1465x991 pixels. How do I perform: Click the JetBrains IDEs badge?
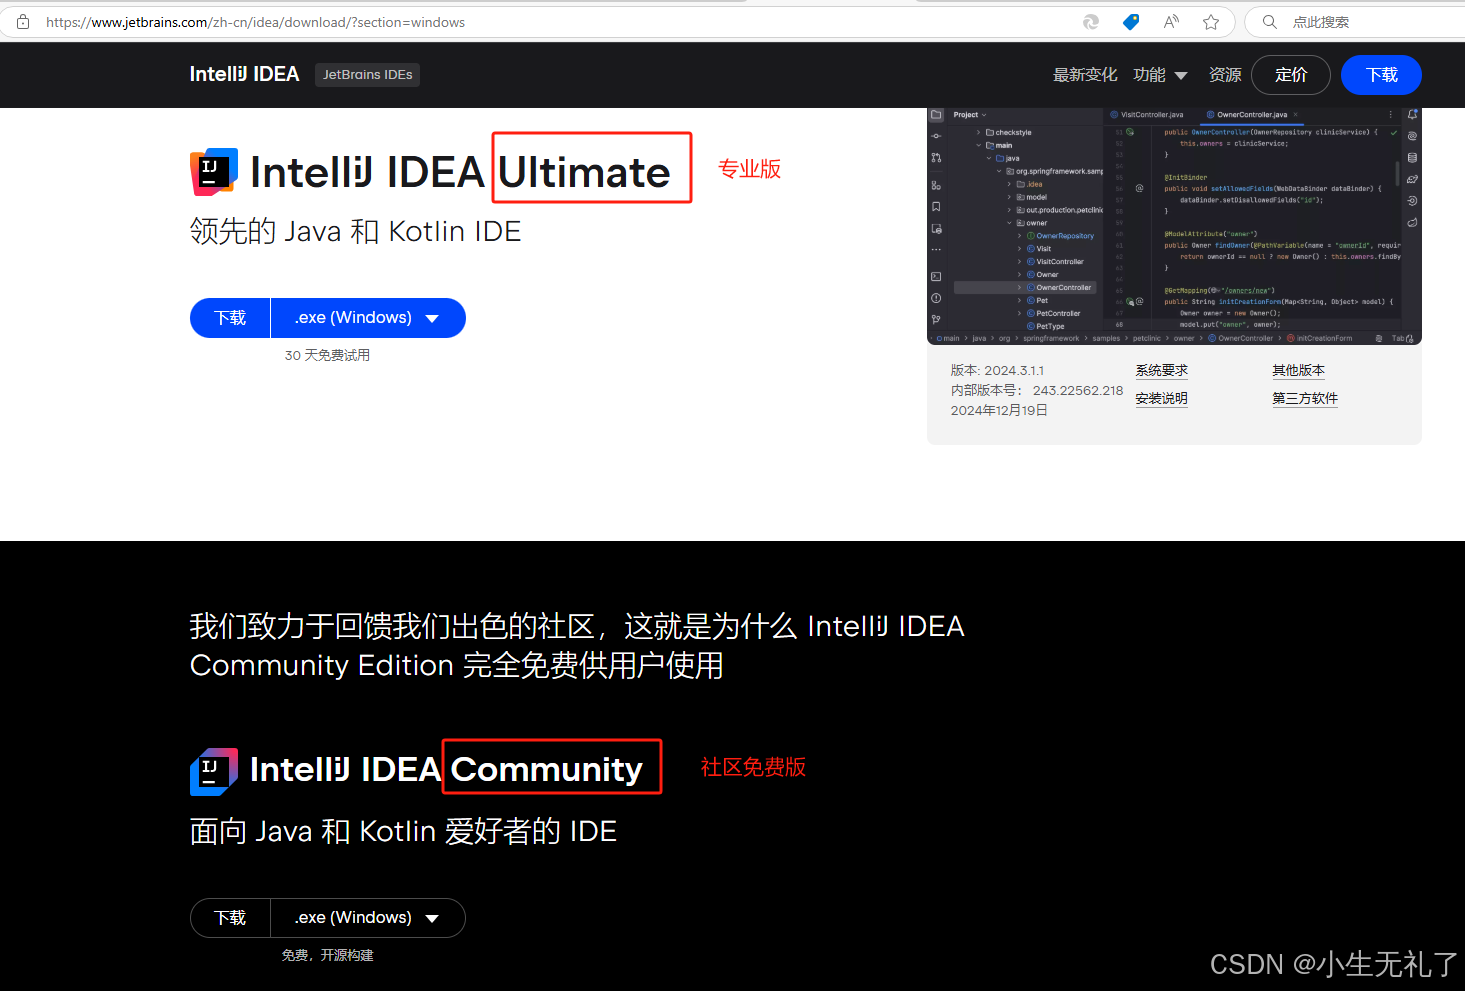coord(367,75)
